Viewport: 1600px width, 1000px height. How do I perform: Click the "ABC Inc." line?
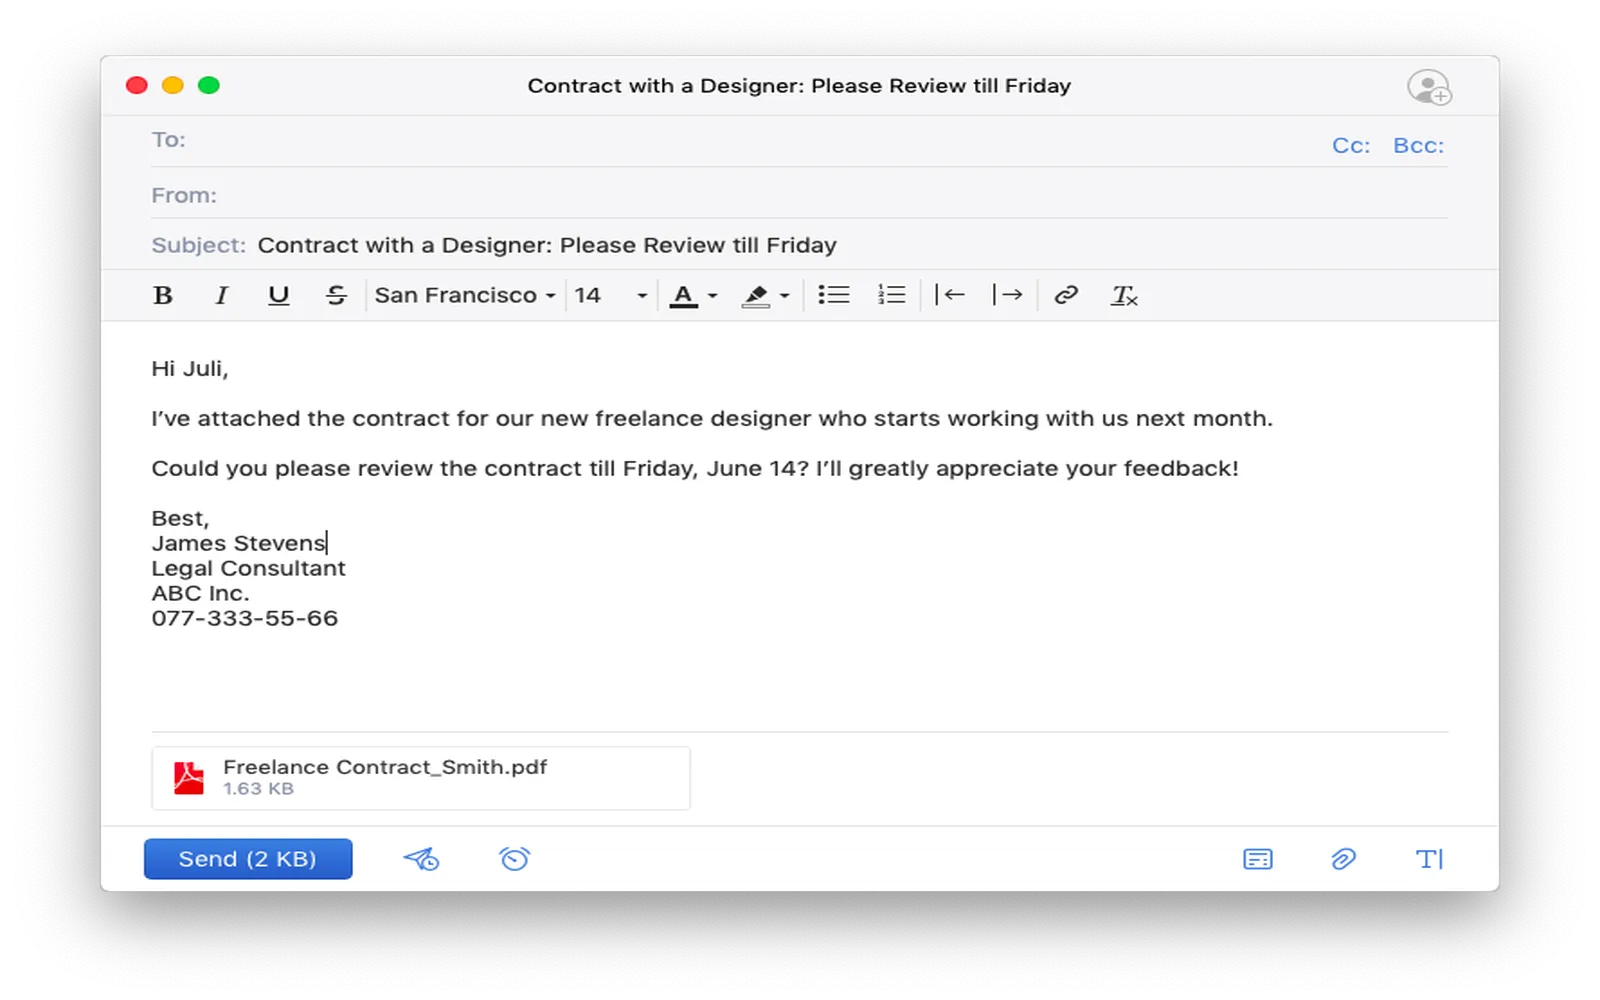click(x=200, y=593)
